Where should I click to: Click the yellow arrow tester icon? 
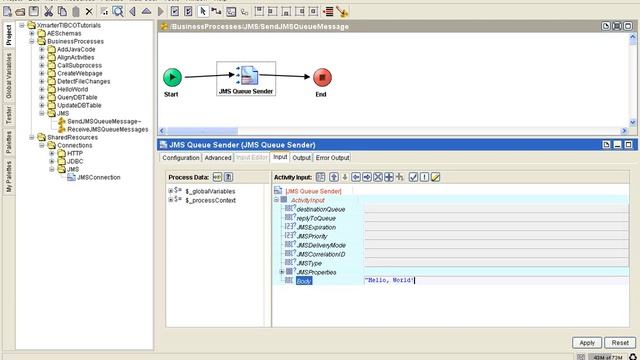342,12
